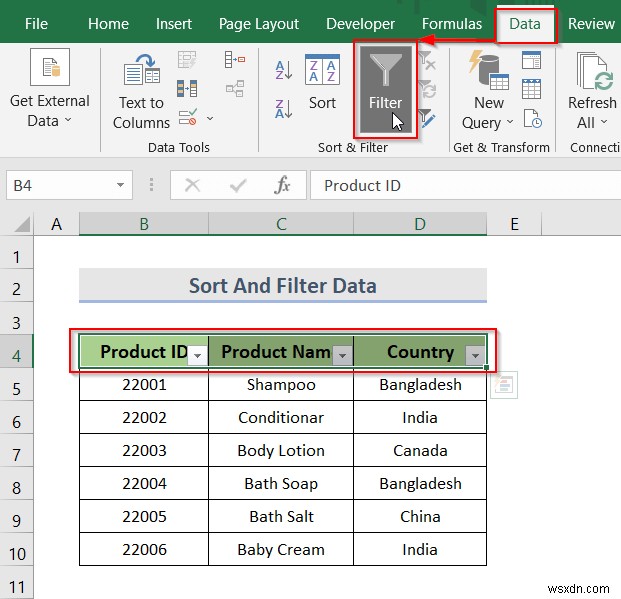Click the Data Validation icon
The width and height of the screenshot is (621, 599).
point(188,118)
